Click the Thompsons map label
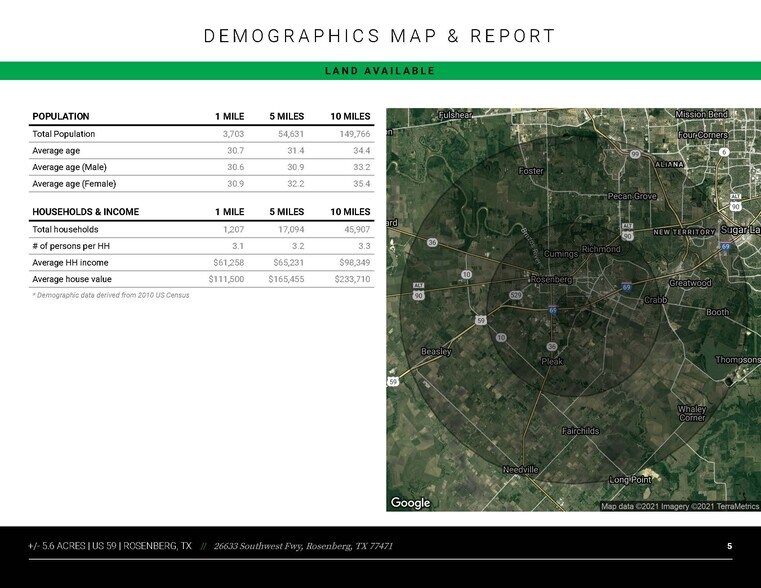 738,359
